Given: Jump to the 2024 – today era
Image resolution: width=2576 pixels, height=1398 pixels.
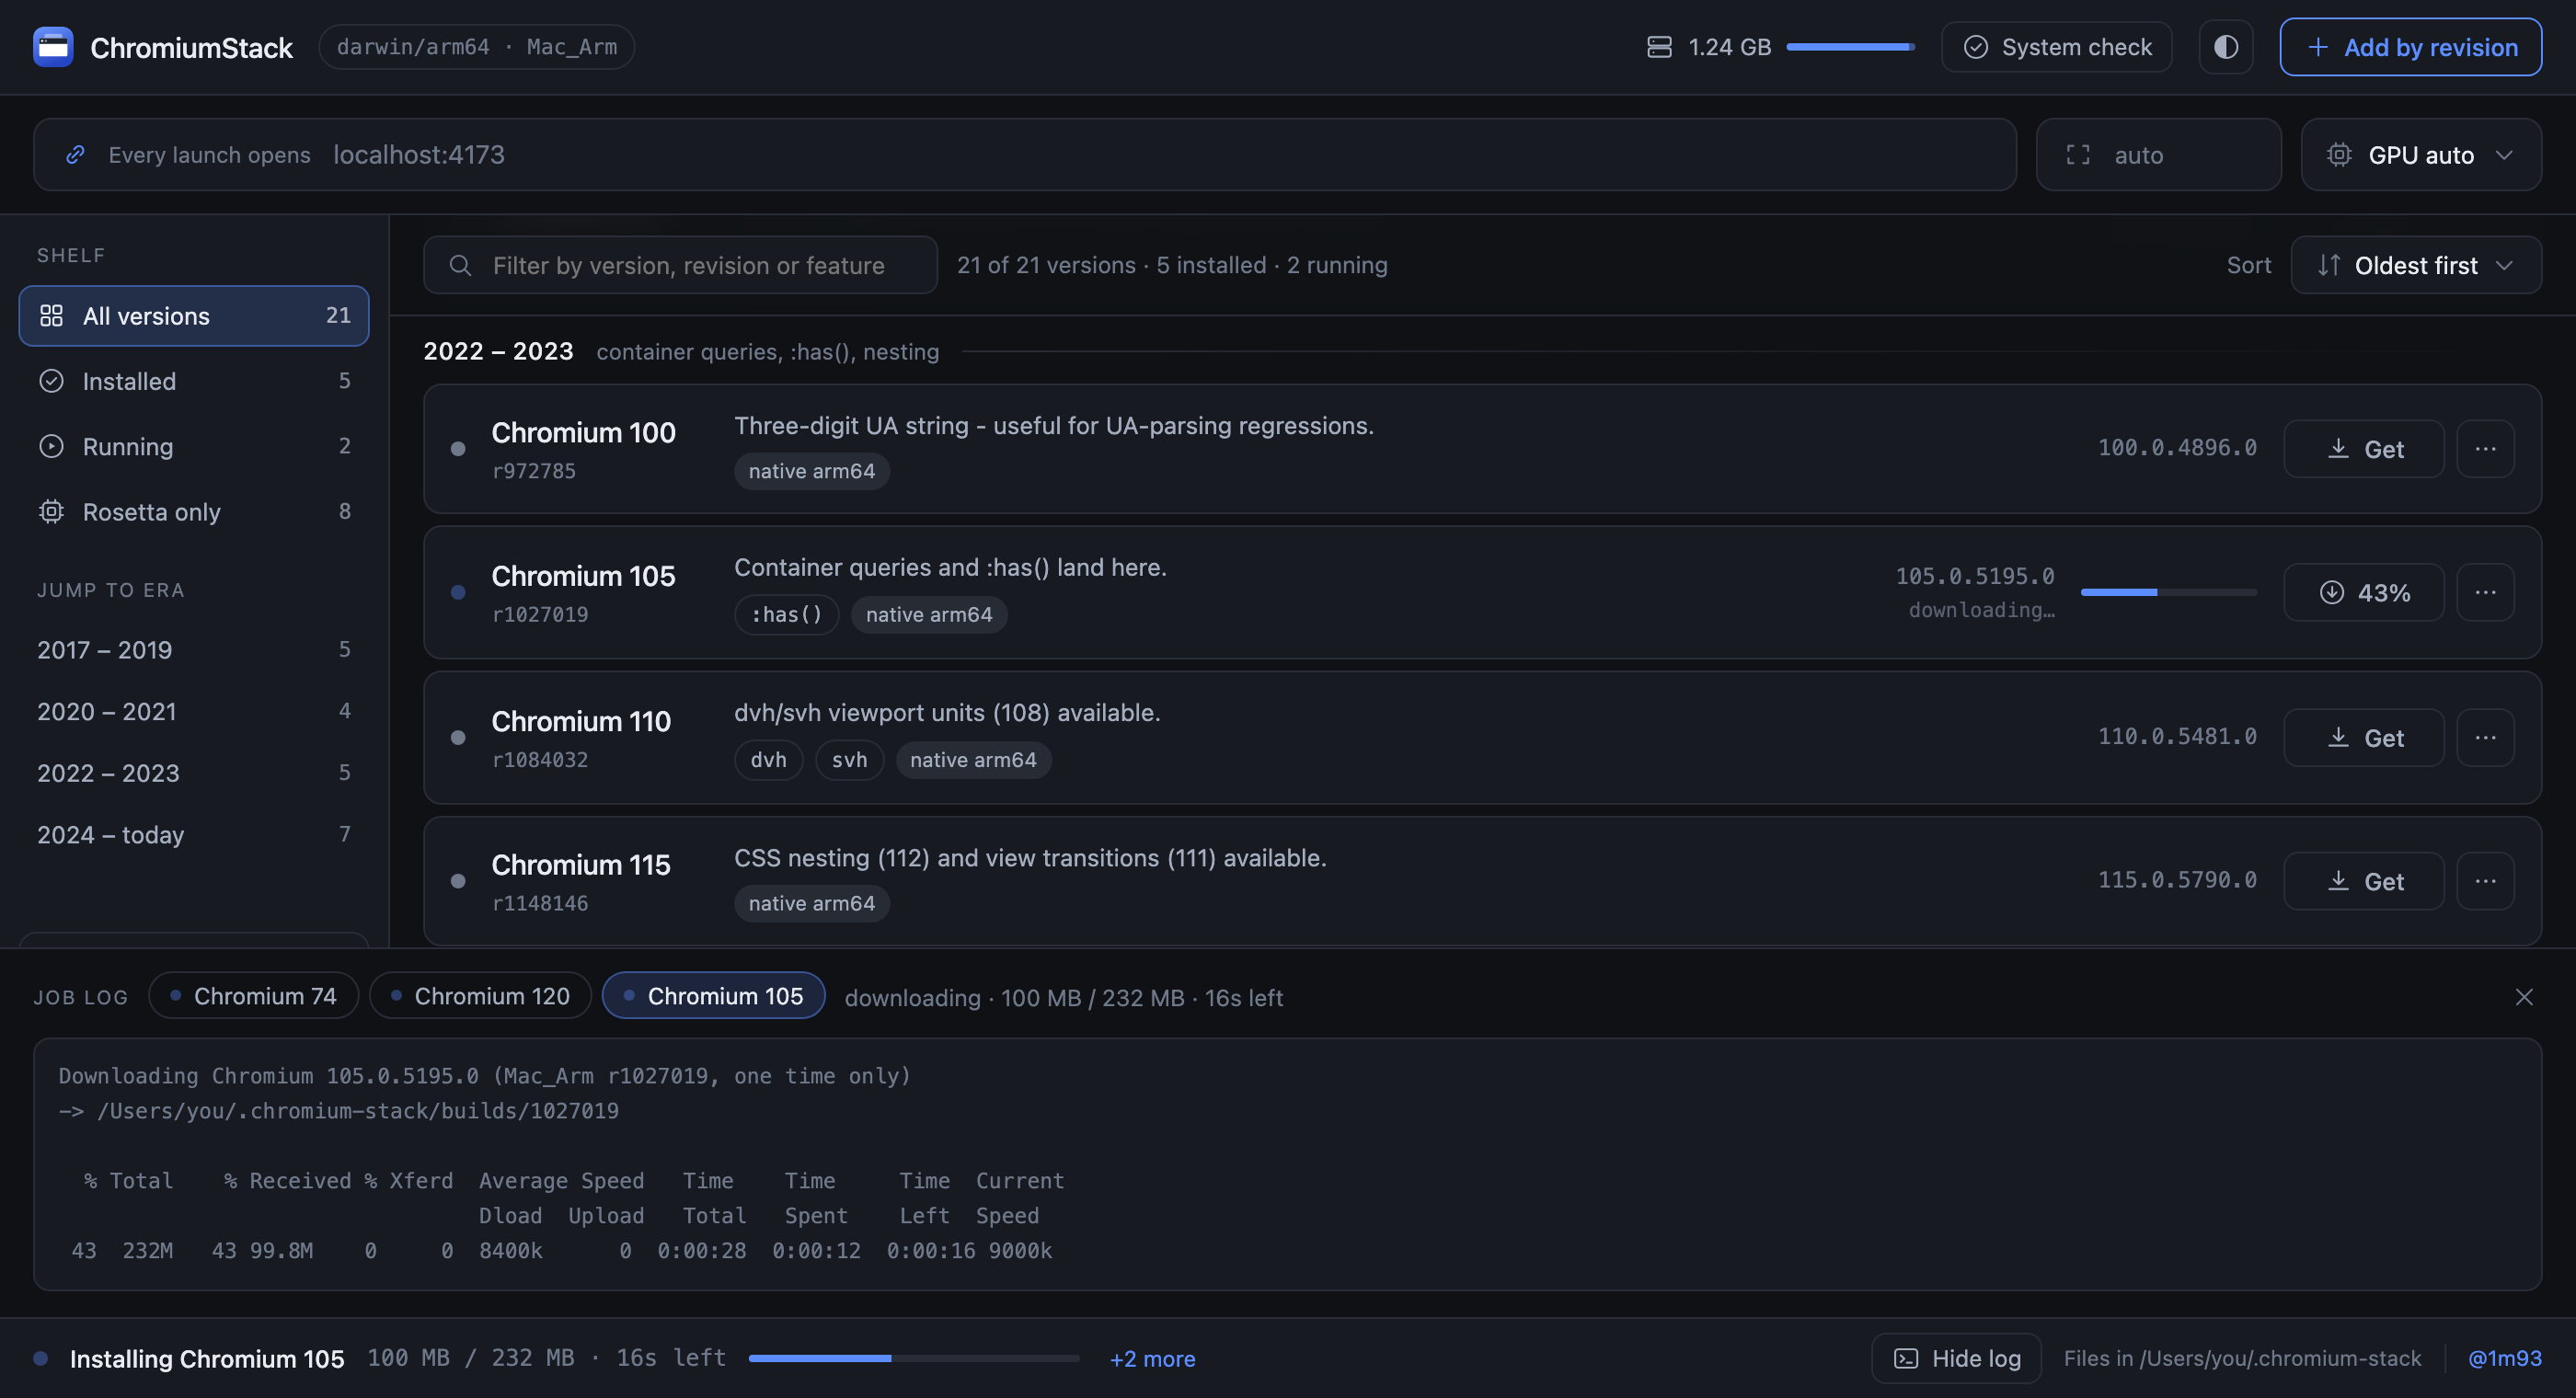Looking at the screenshot, I should pyautogui.click(x=194, y=835).
